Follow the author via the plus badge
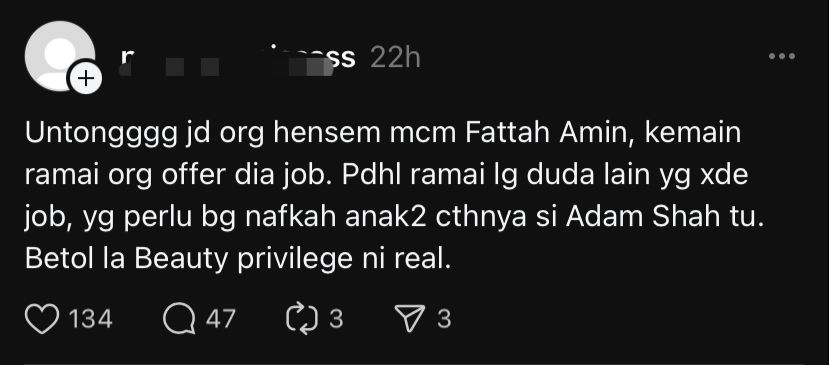 pos(85,79)
